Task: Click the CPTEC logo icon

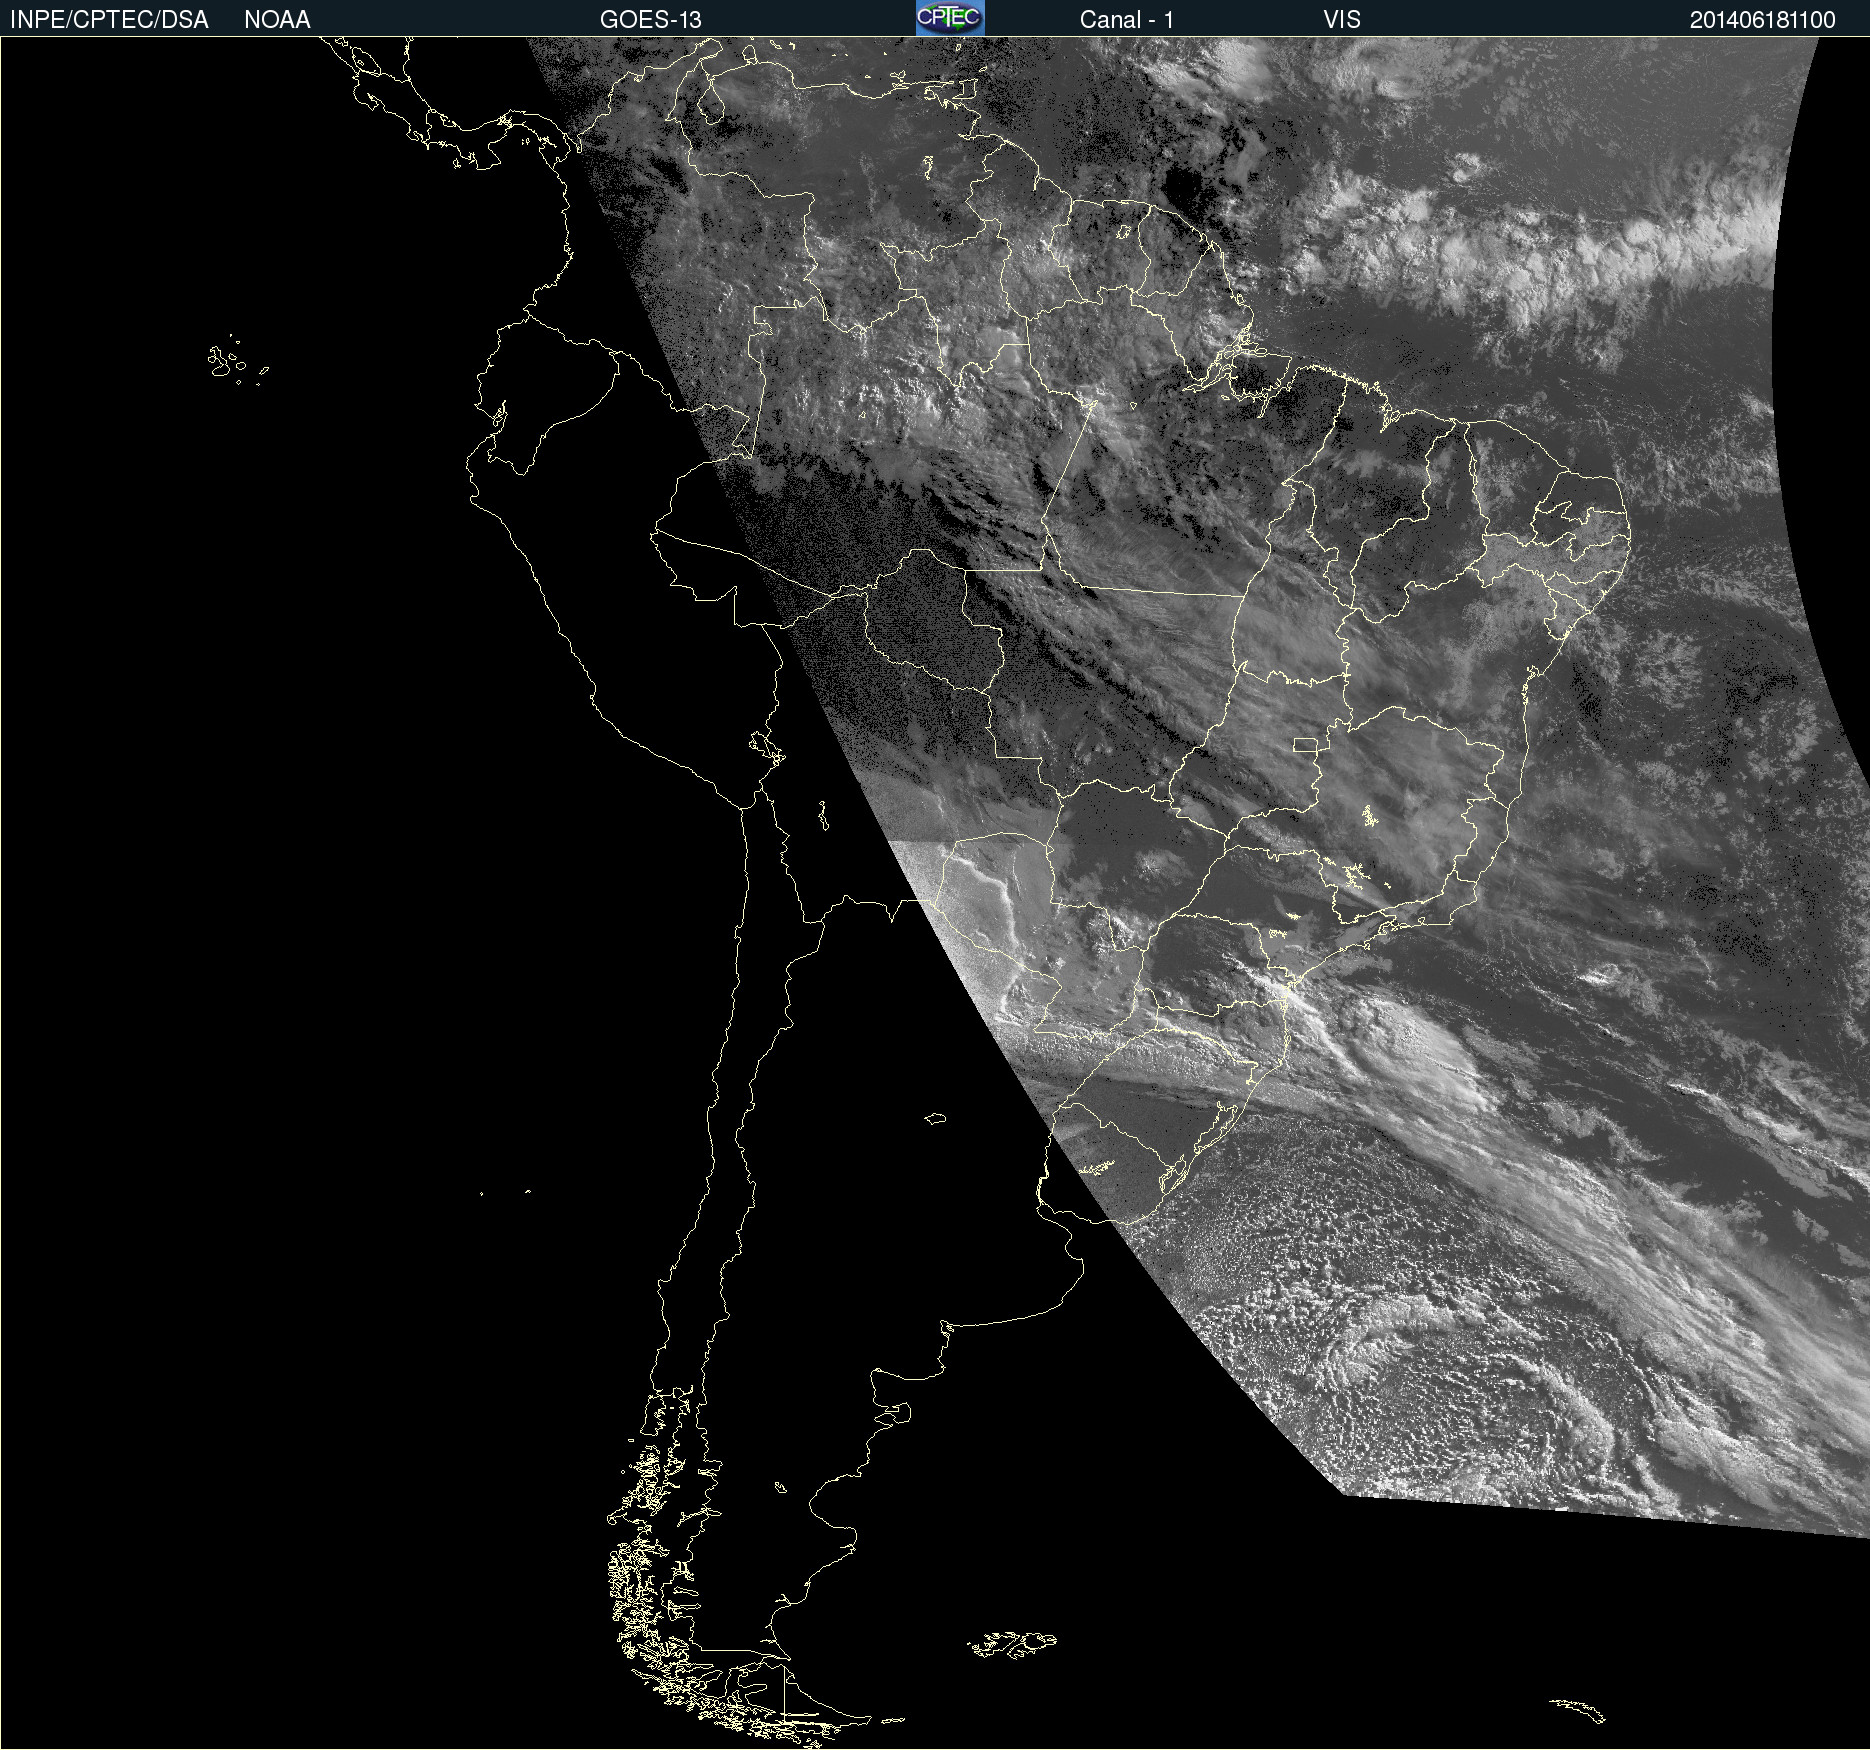Action: tap(950, 18)
